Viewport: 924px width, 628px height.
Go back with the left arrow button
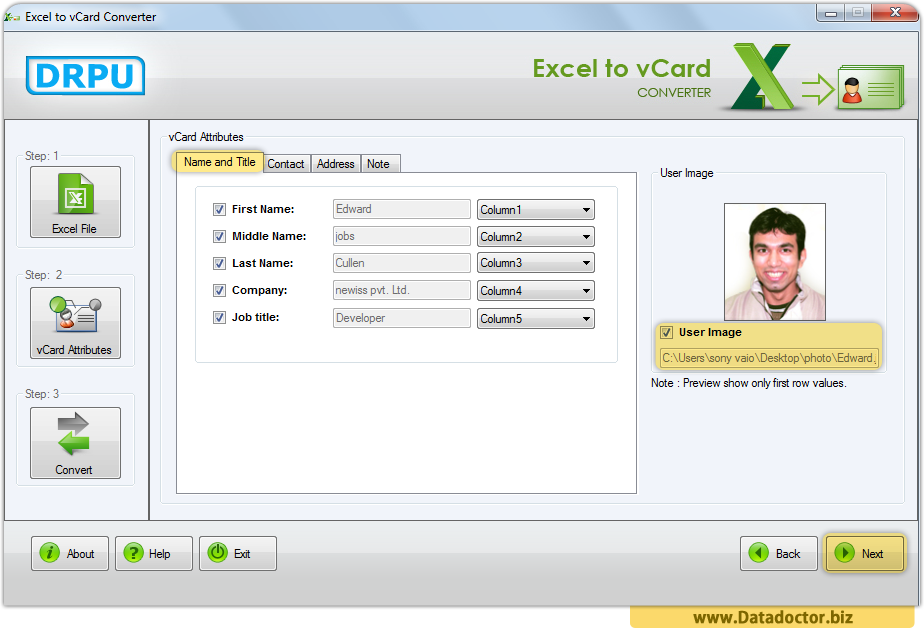(x=778, y=553)
